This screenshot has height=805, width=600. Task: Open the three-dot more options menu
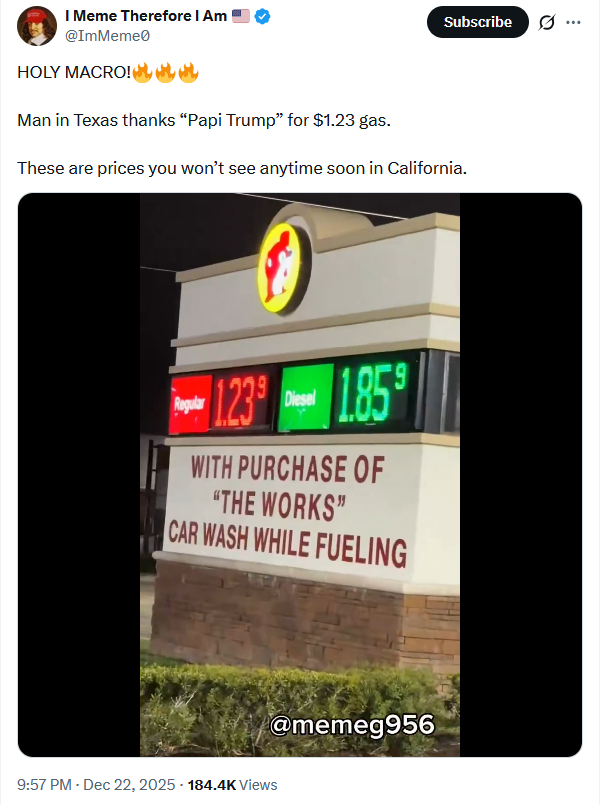tap(573, 22)
